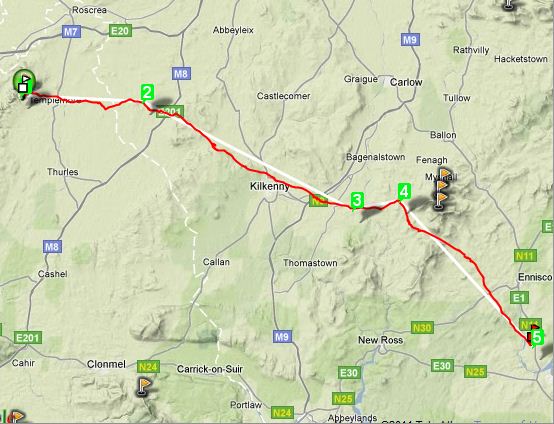Click the Carlow town label
Screen dimensions: 554x424
pos(406,82)
